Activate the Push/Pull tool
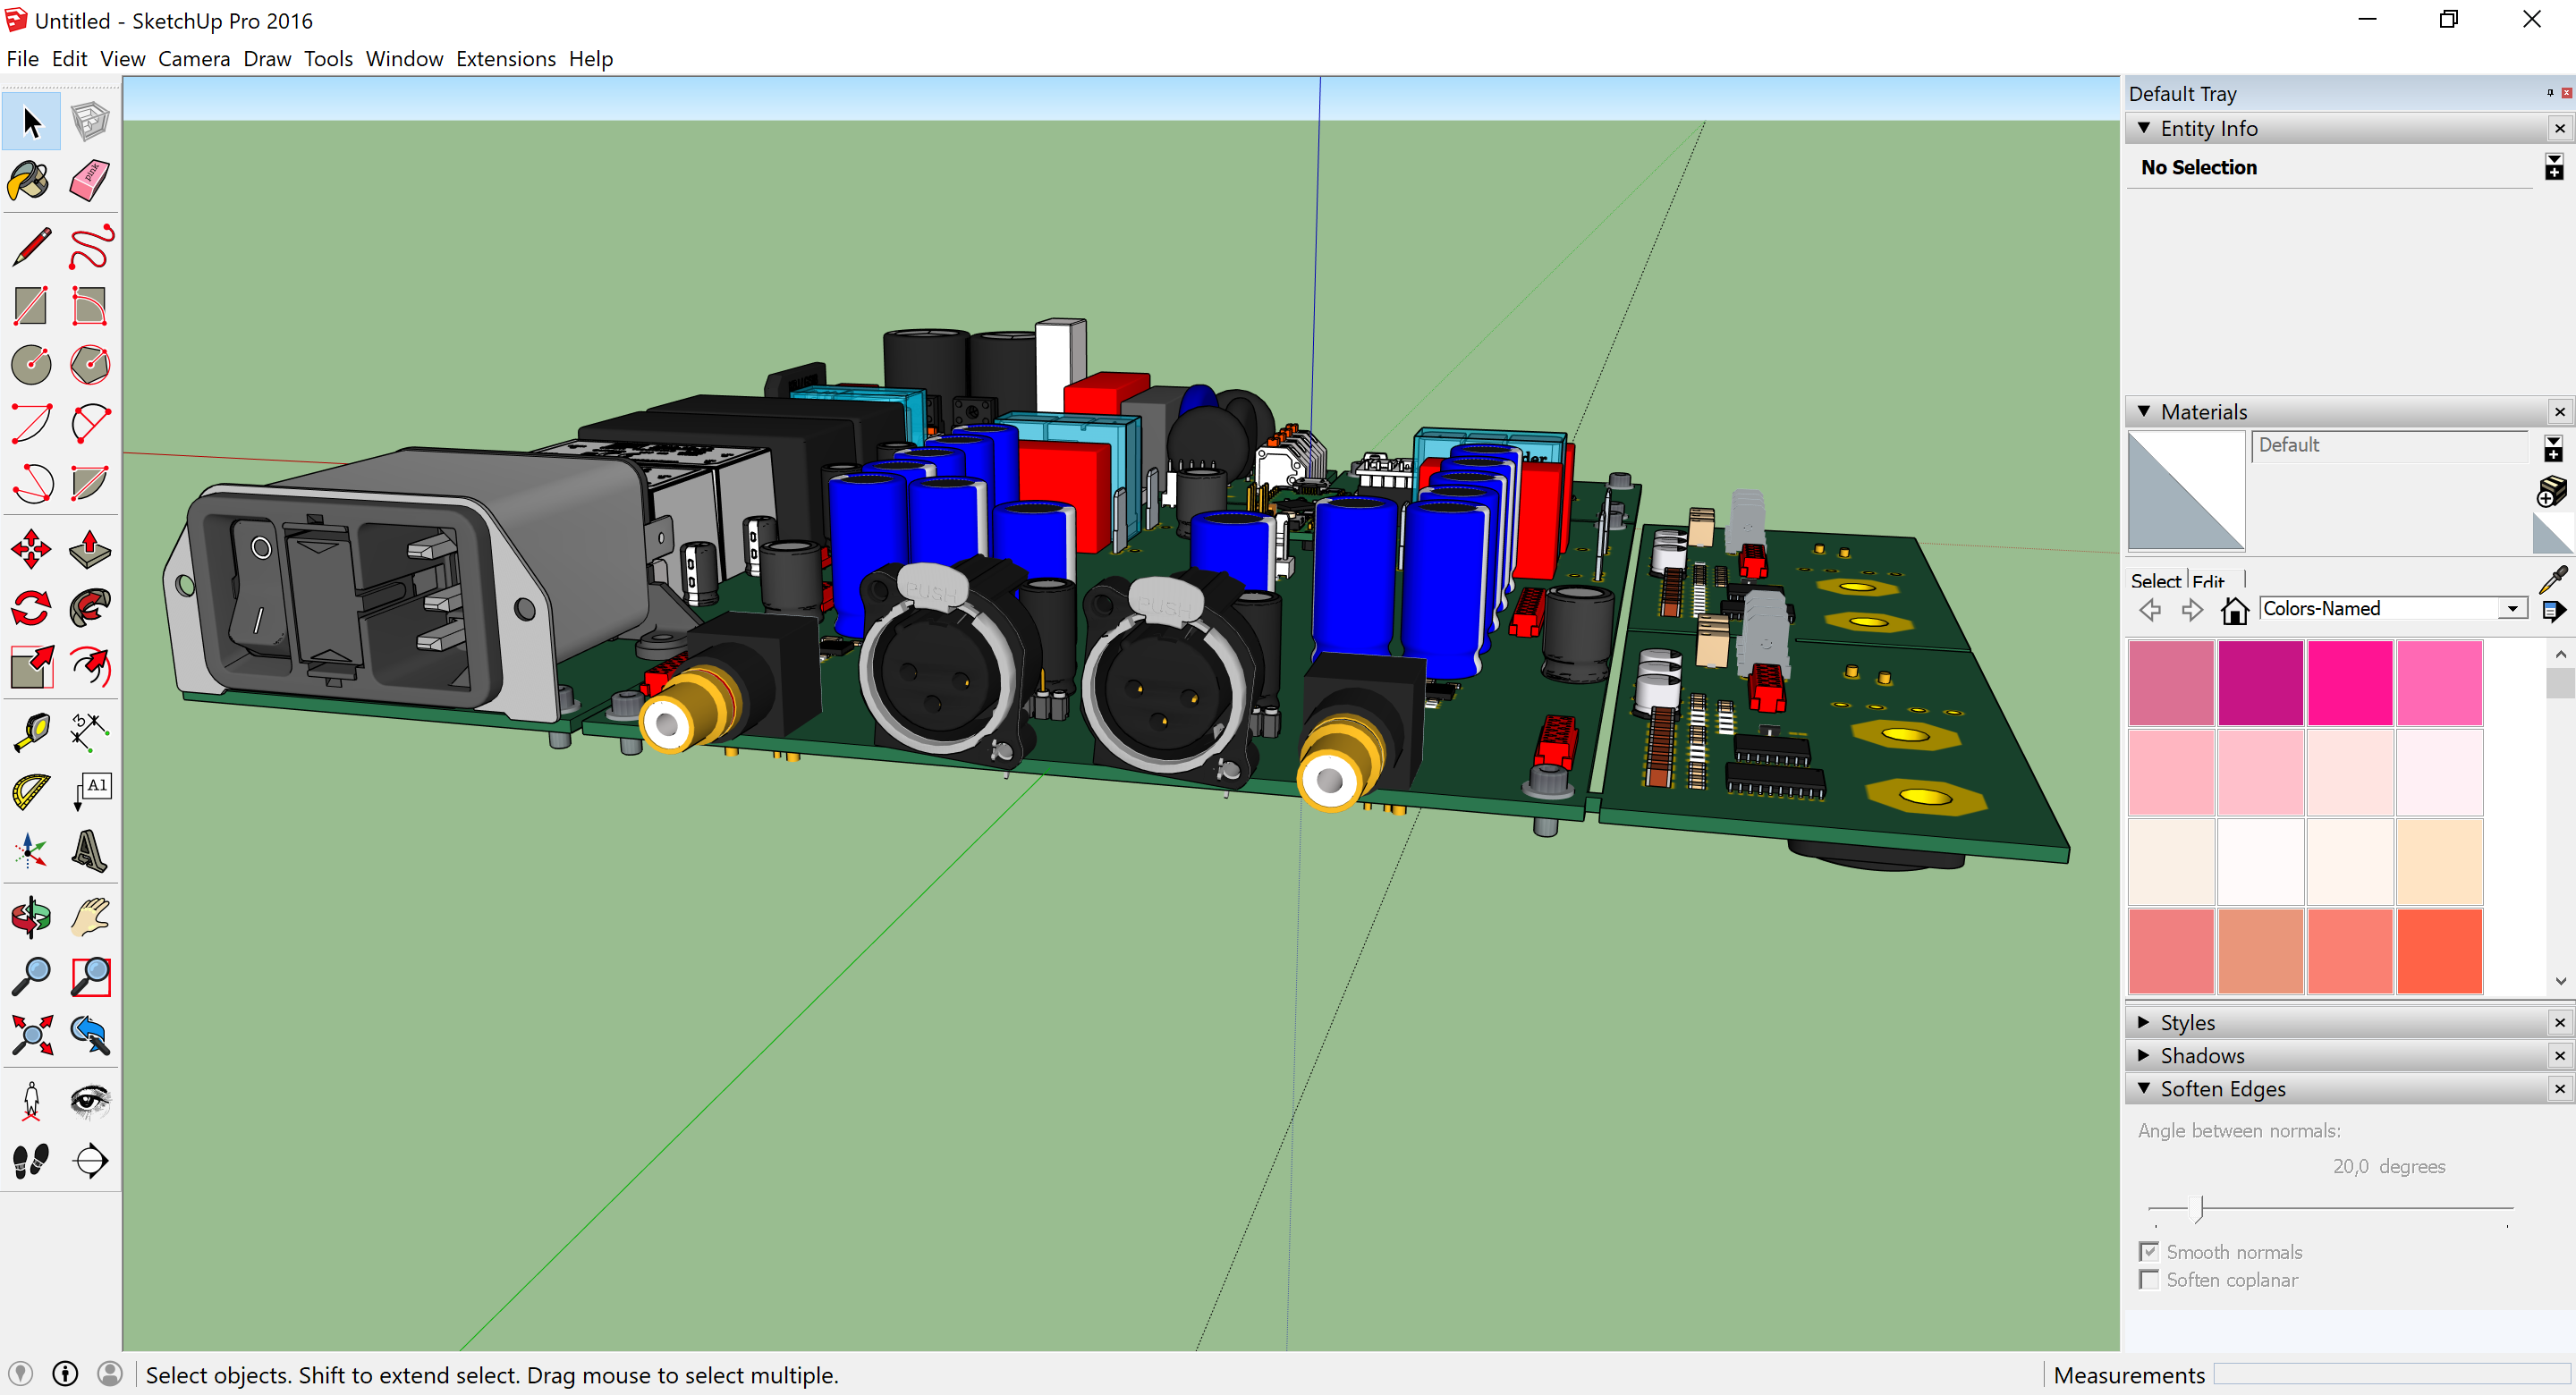The height and width of the screenshot is (1395, 2576). pyautogui.click(x=90, y=549)
